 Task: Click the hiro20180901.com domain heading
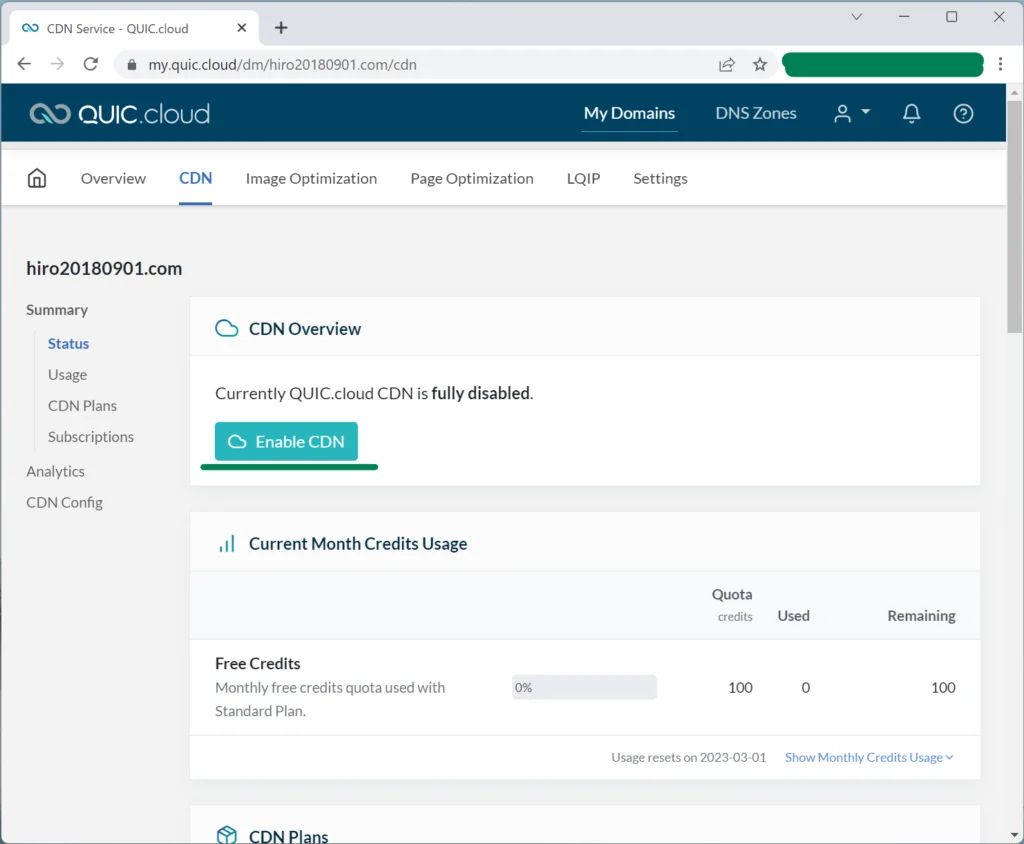click(x=104, y=268)
